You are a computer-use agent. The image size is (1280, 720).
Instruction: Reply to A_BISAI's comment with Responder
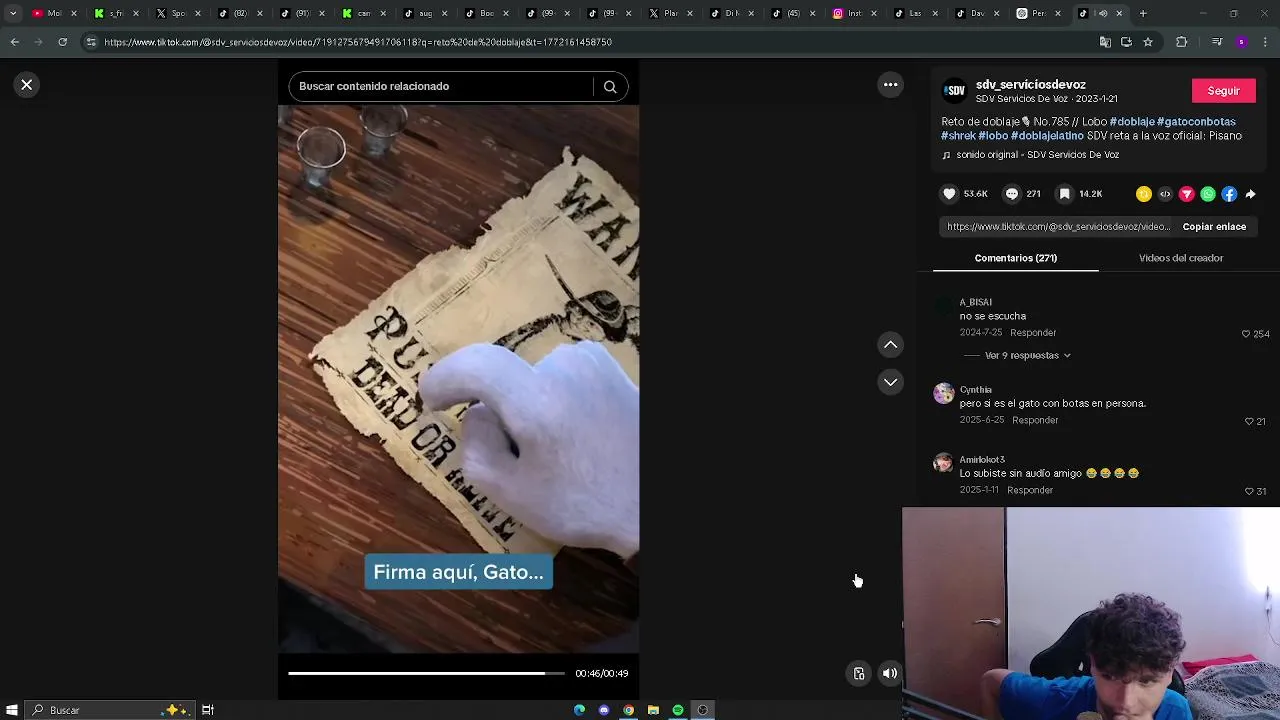[1033, 333]
